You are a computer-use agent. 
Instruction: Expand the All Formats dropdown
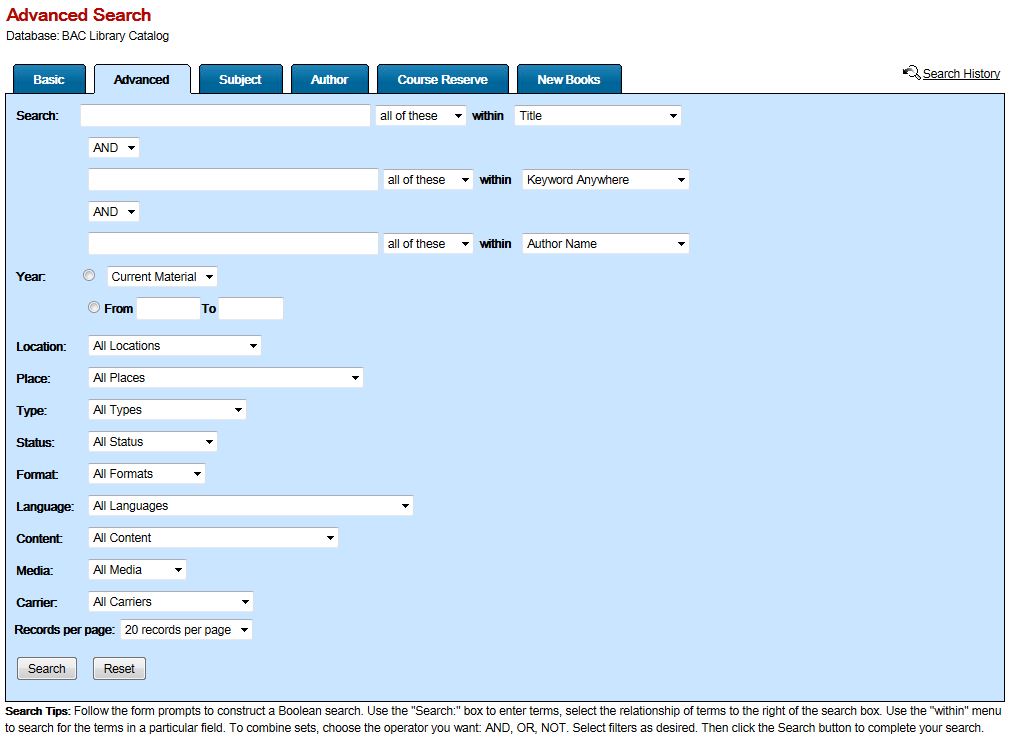click(146, 473)
